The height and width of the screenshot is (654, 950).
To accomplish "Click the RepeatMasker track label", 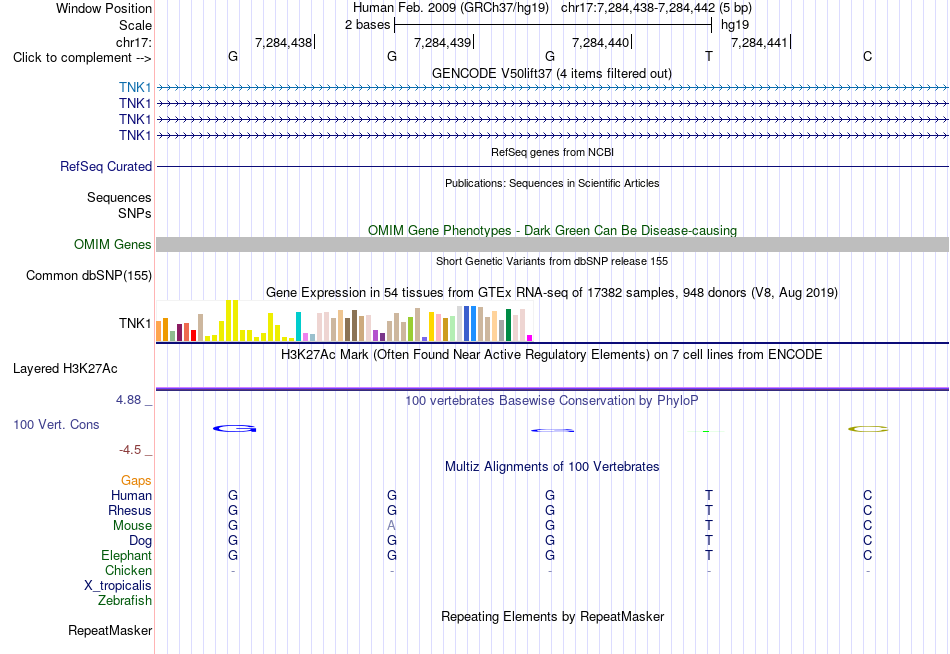I will click(x=110, y=630).
